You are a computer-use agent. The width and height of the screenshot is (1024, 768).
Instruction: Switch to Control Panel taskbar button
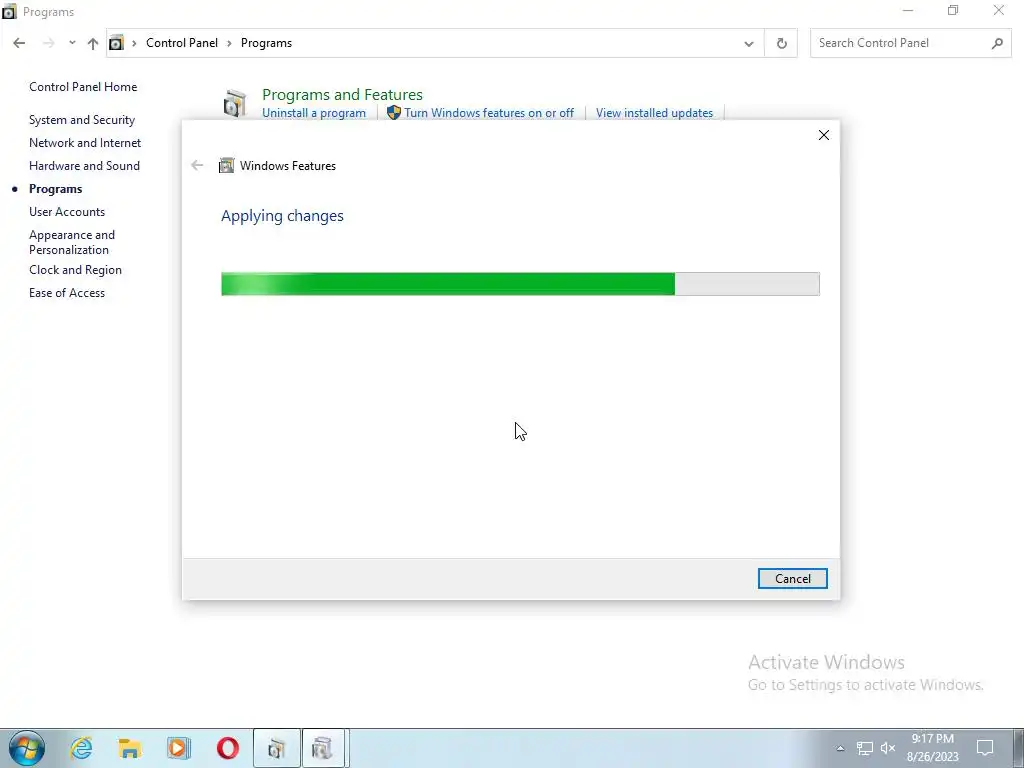pyautogui.click(x=276, y=748)
